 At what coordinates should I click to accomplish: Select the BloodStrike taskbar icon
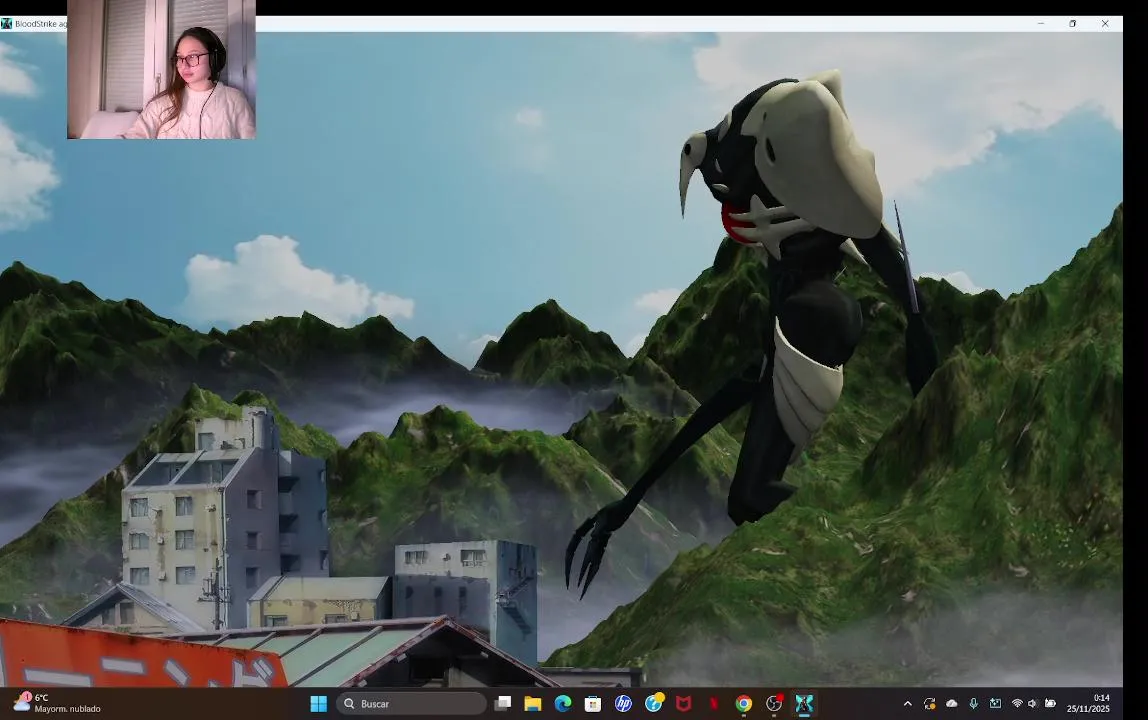pos(804,704)
